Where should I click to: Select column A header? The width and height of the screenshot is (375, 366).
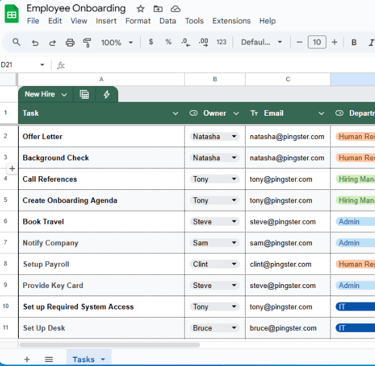coord(101,79)
